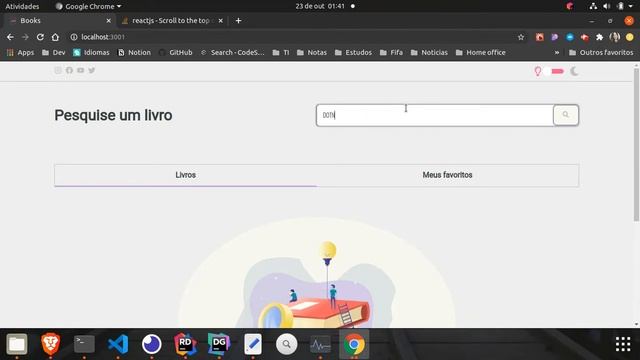Click the blue round extension icon

point(570,37)
